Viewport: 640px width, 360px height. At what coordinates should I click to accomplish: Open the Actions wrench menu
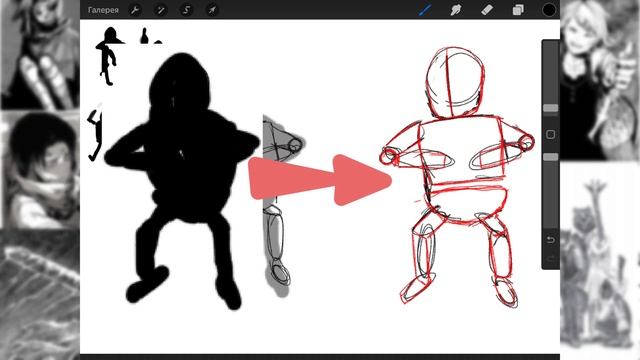coord(135,10)
